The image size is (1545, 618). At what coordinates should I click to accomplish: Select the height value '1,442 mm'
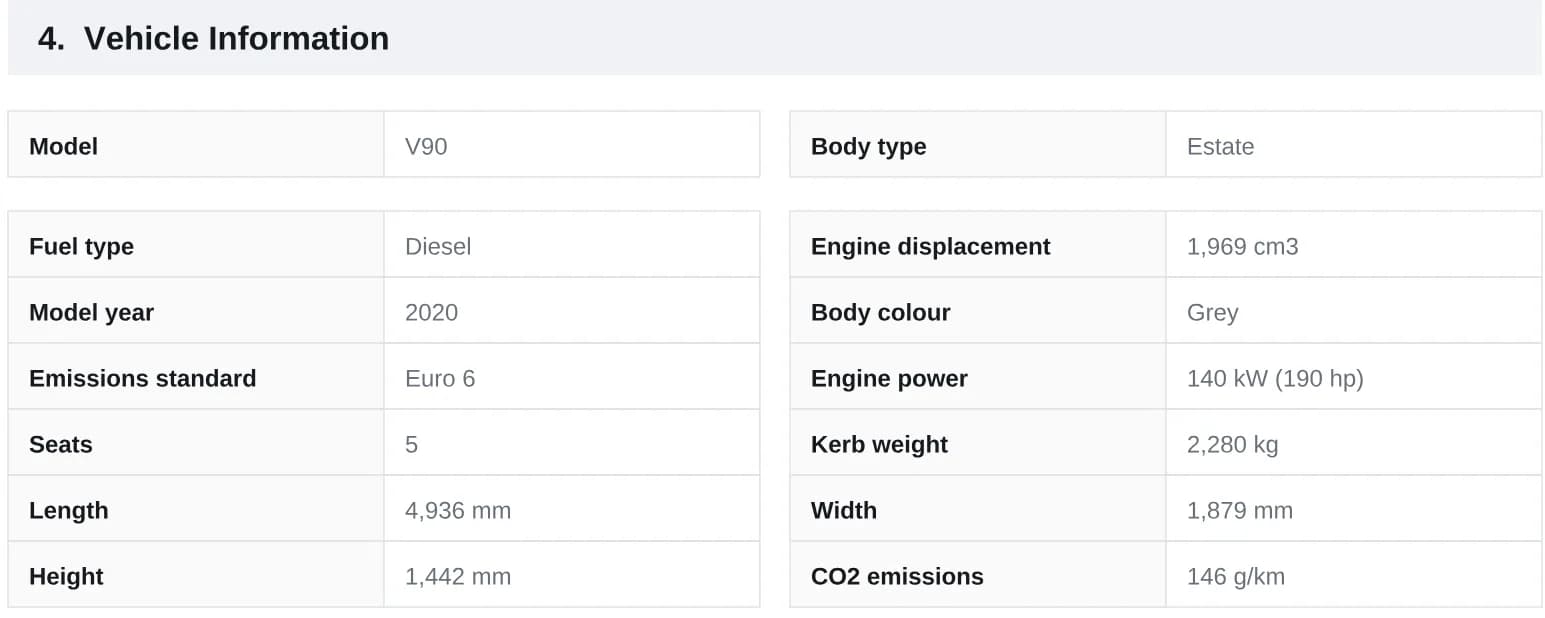[x=458, y=576]
